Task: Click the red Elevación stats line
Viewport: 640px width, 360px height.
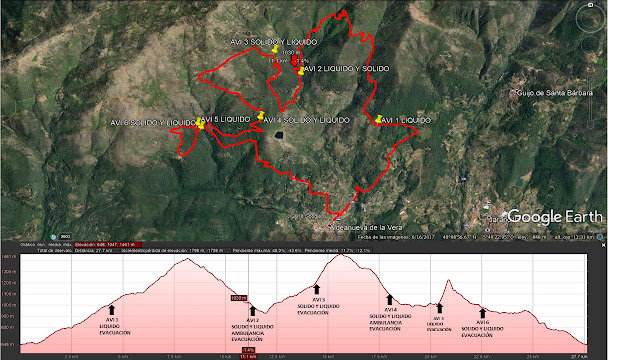Action: click(x=108, y=244)
